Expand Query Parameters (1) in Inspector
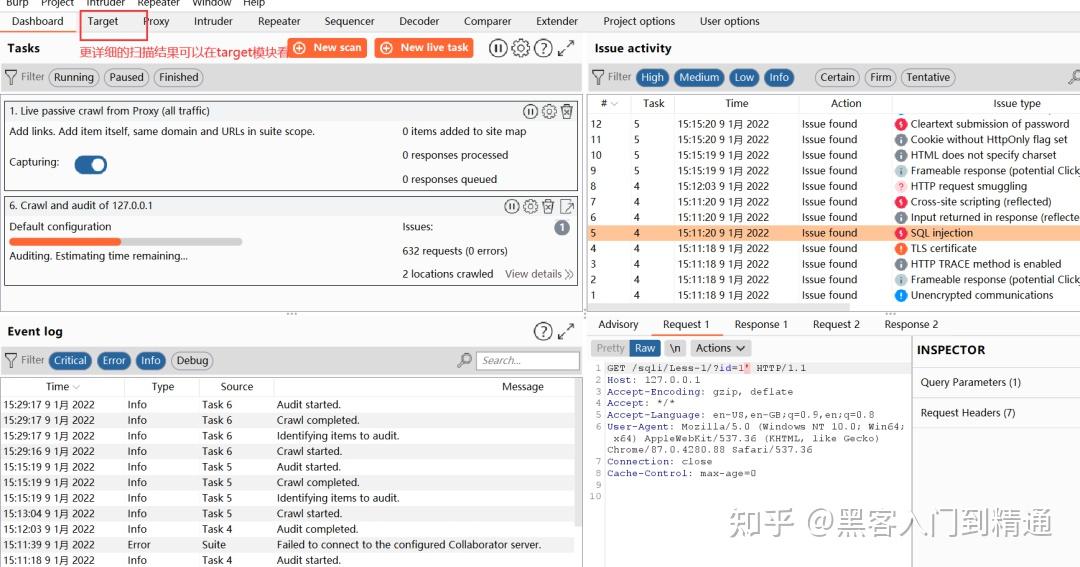 (x=970, y=382)
